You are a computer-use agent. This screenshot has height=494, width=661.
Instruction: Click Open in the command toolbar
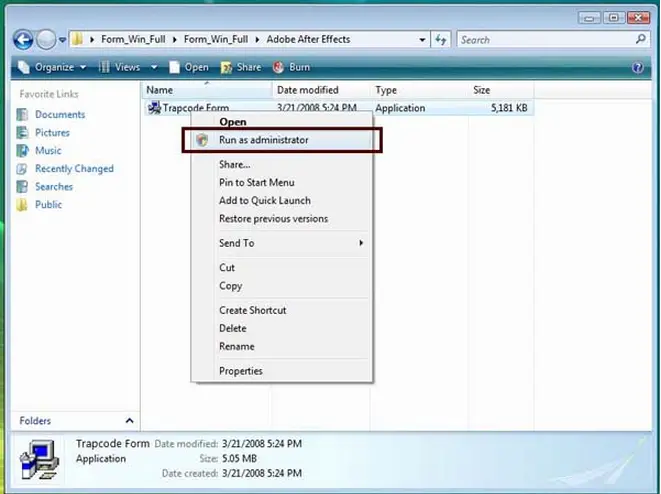(x=189, y=67)
